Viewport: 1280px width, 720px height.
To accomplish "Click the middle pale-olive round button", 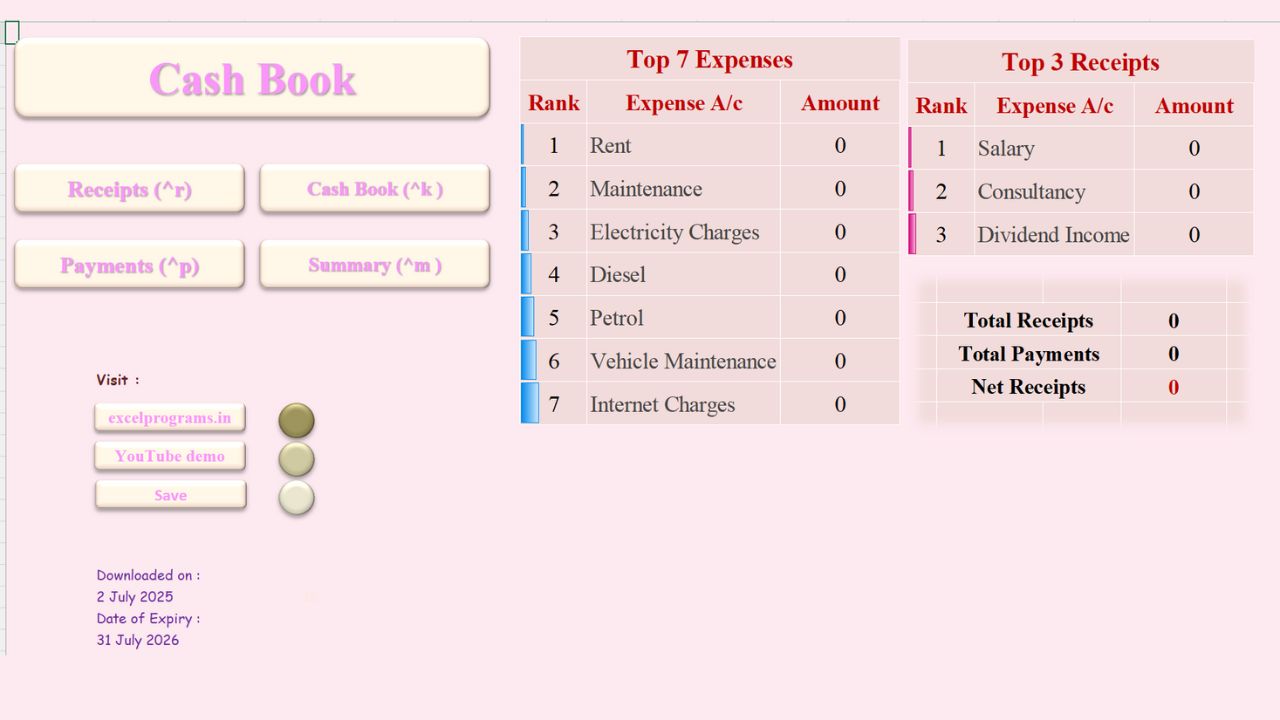I will tap(296, 459).
